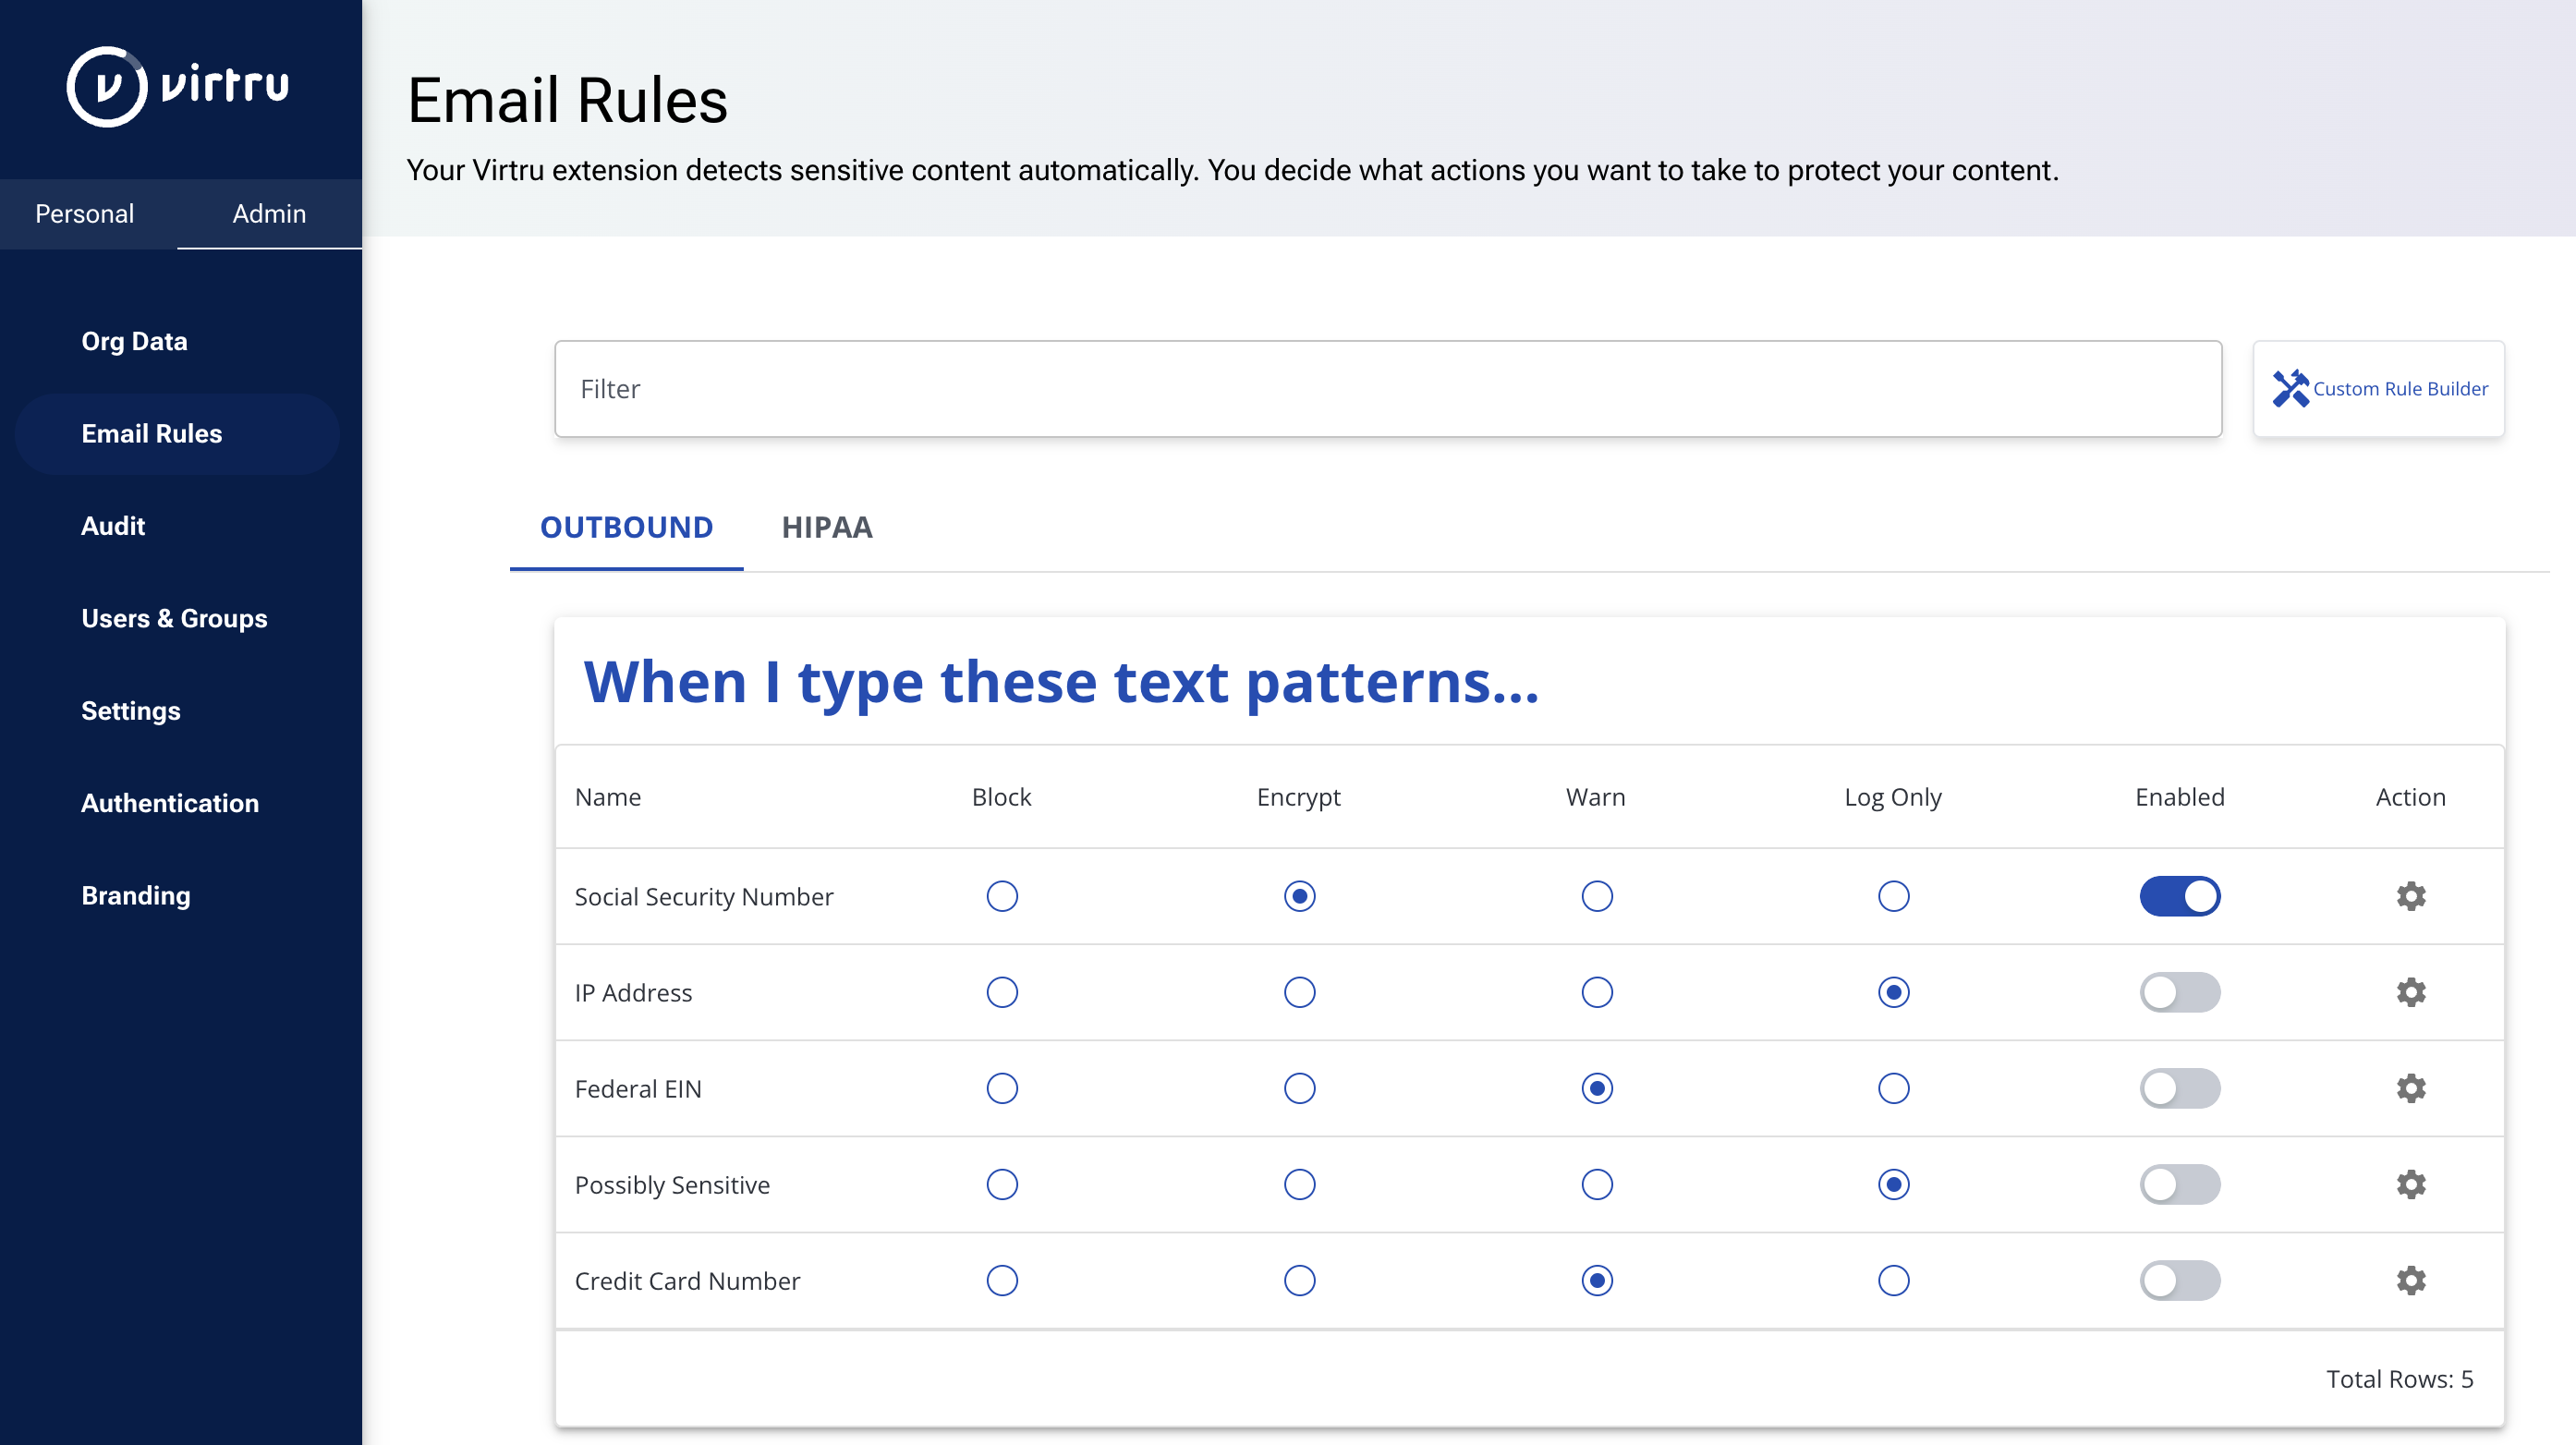The width and height of the screenshot is (2576, 1445).
Task: Open the Authentication page
Action: pos(170,803)
